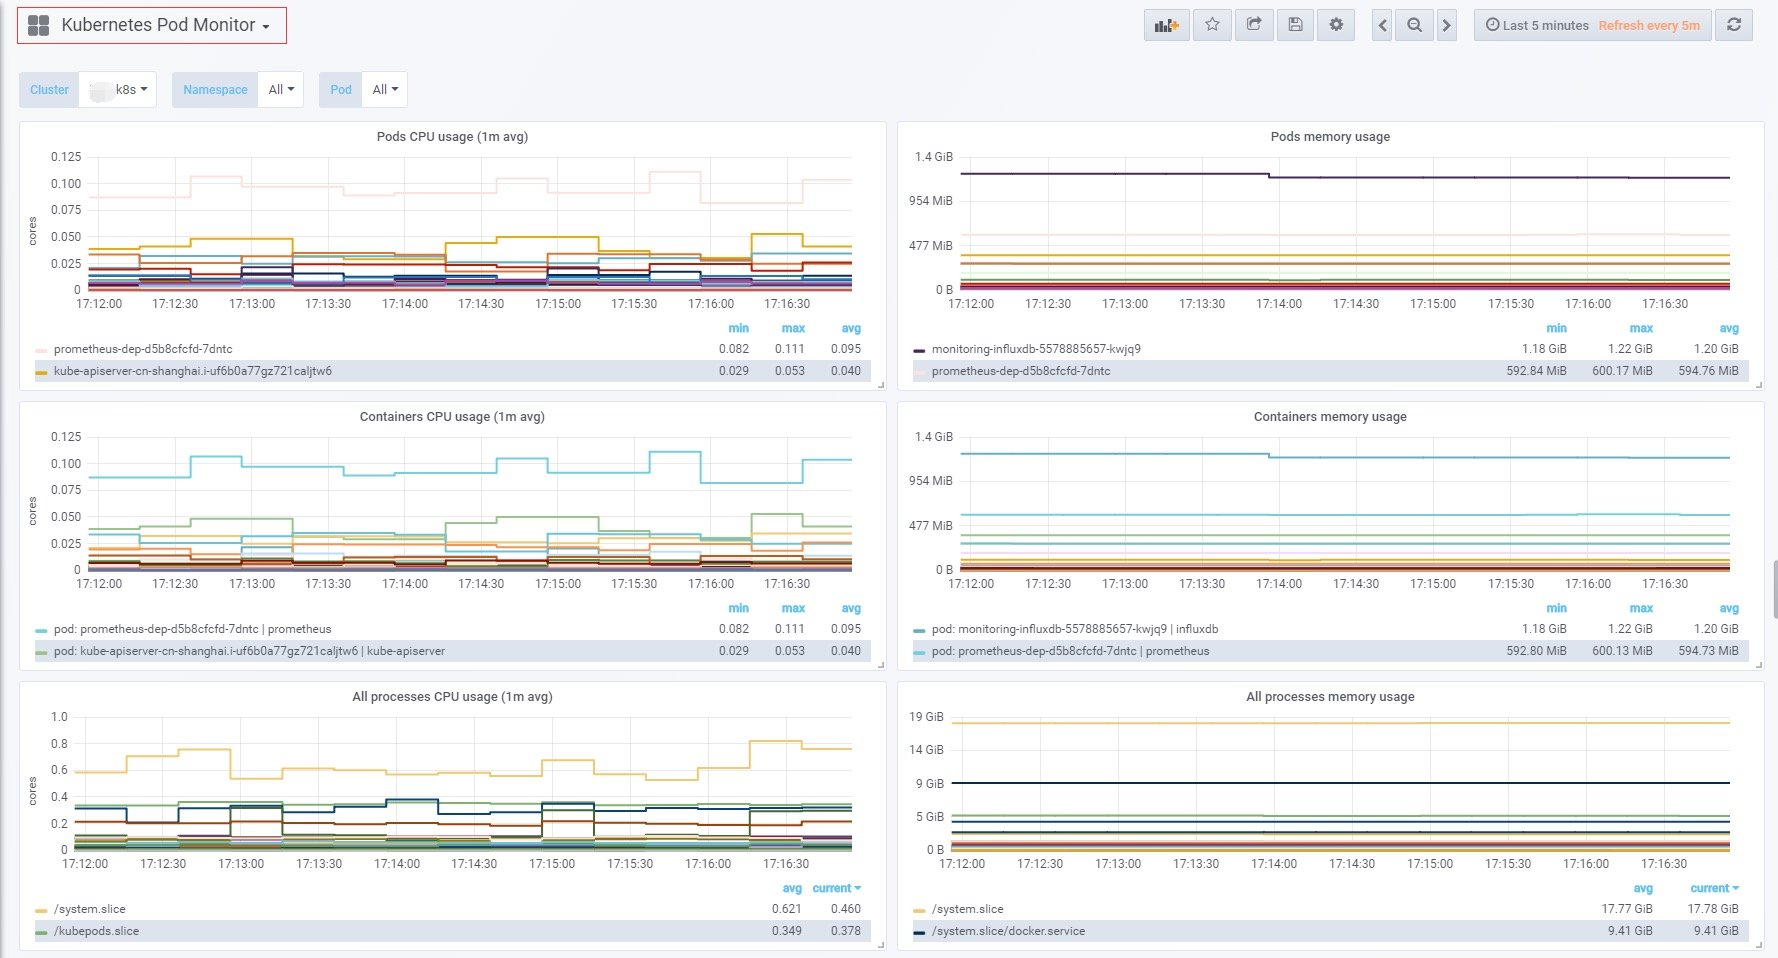1778x958 pixels.
Task: Open Pods CPU usage panel title menu
Action: (x=452, y=136)
